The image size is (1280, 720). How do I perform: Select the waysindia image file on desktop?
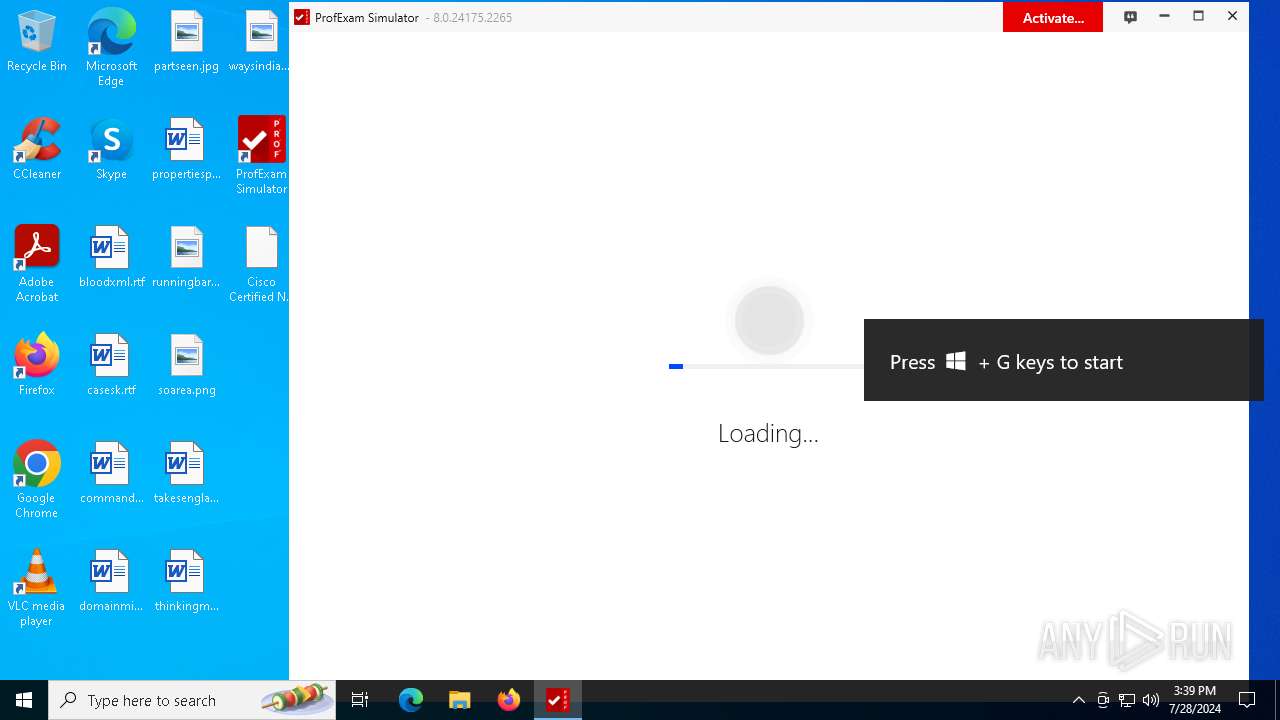tap(259, 42)
